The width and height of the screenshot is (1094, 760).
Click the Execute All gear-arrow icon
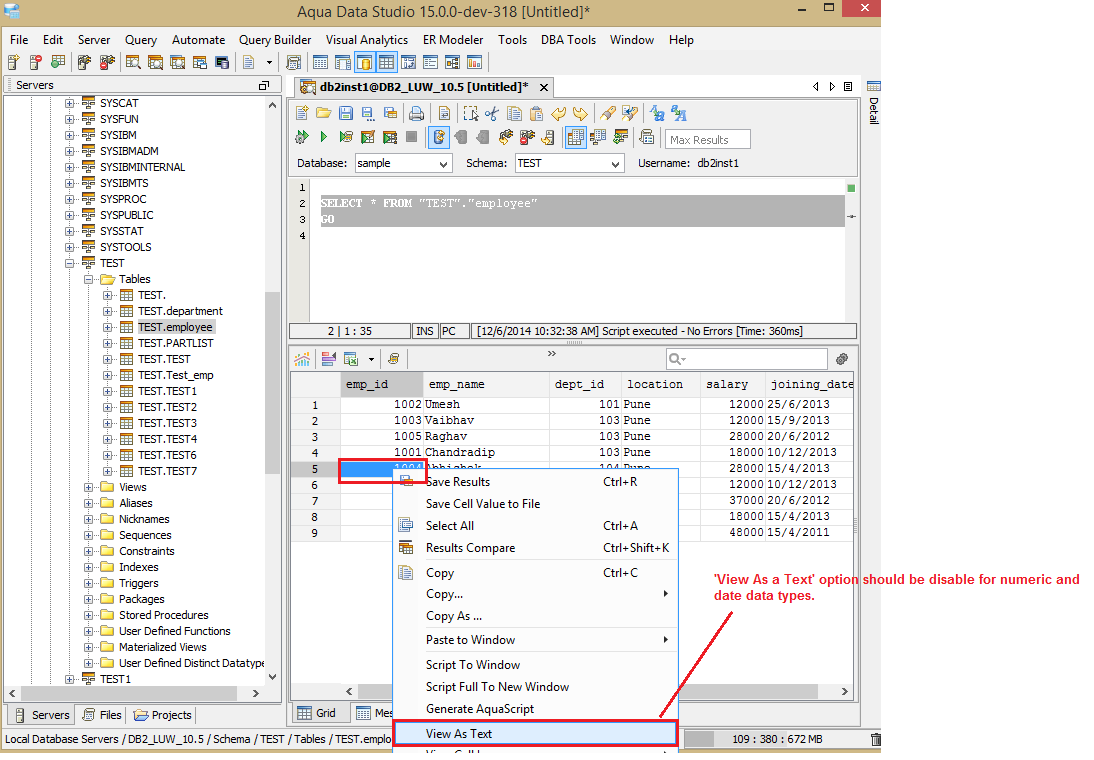tap(301, 137)
